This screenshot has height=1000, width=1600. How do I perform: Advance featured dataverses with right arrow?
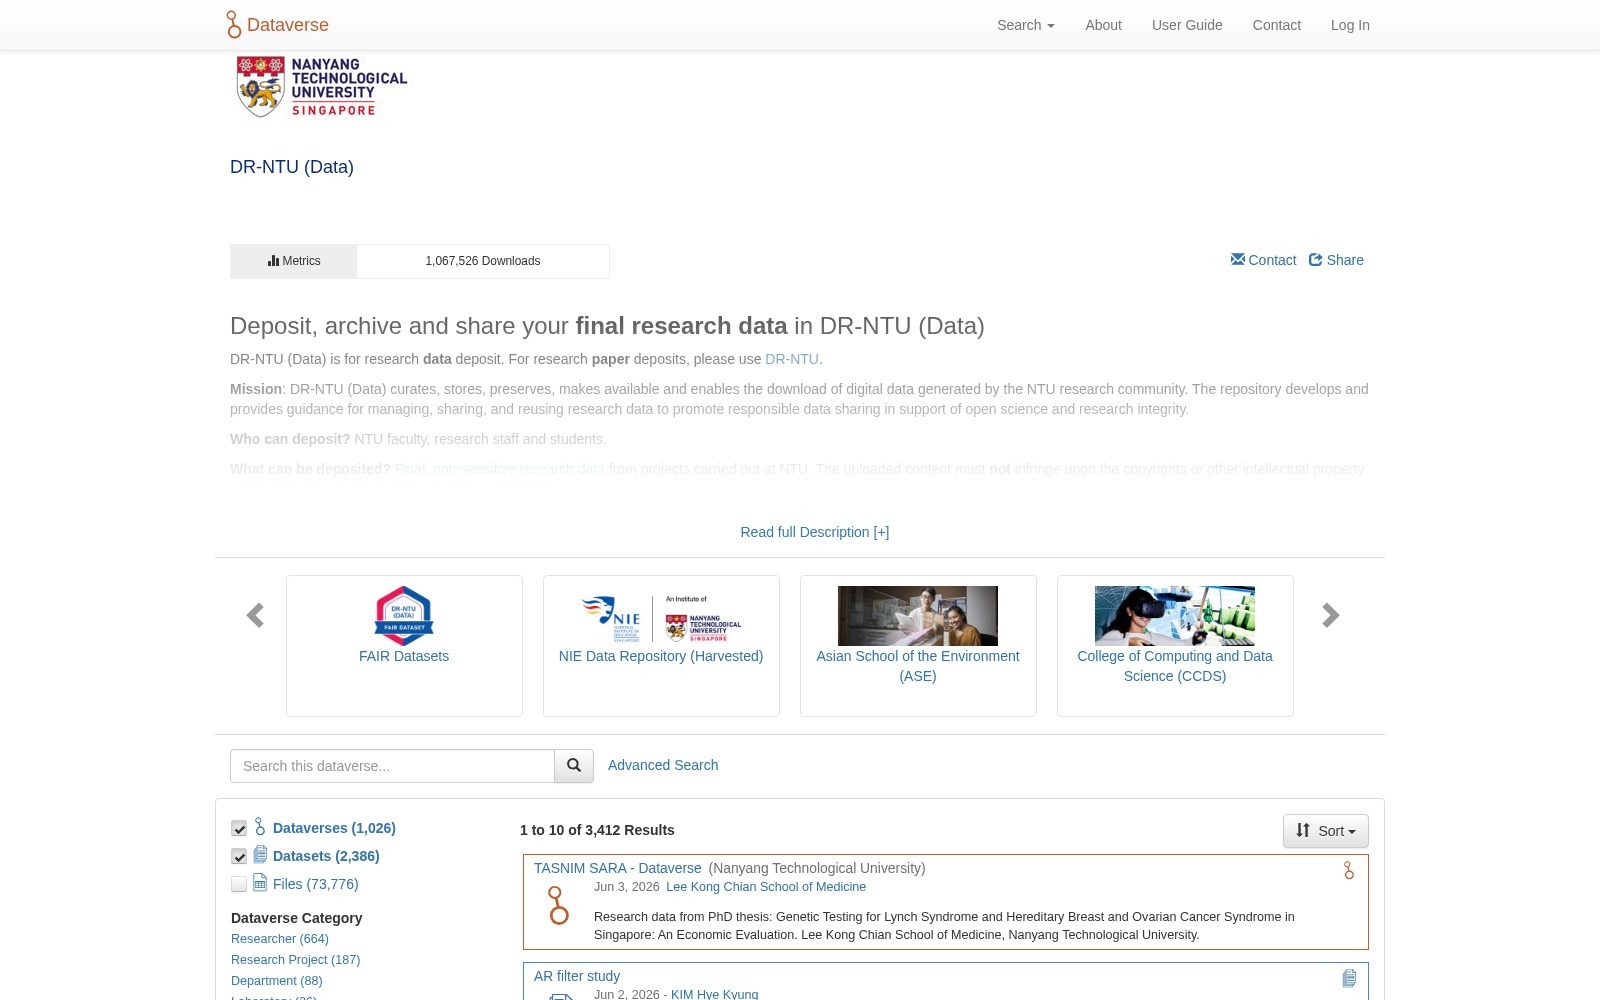[1330, 615]
